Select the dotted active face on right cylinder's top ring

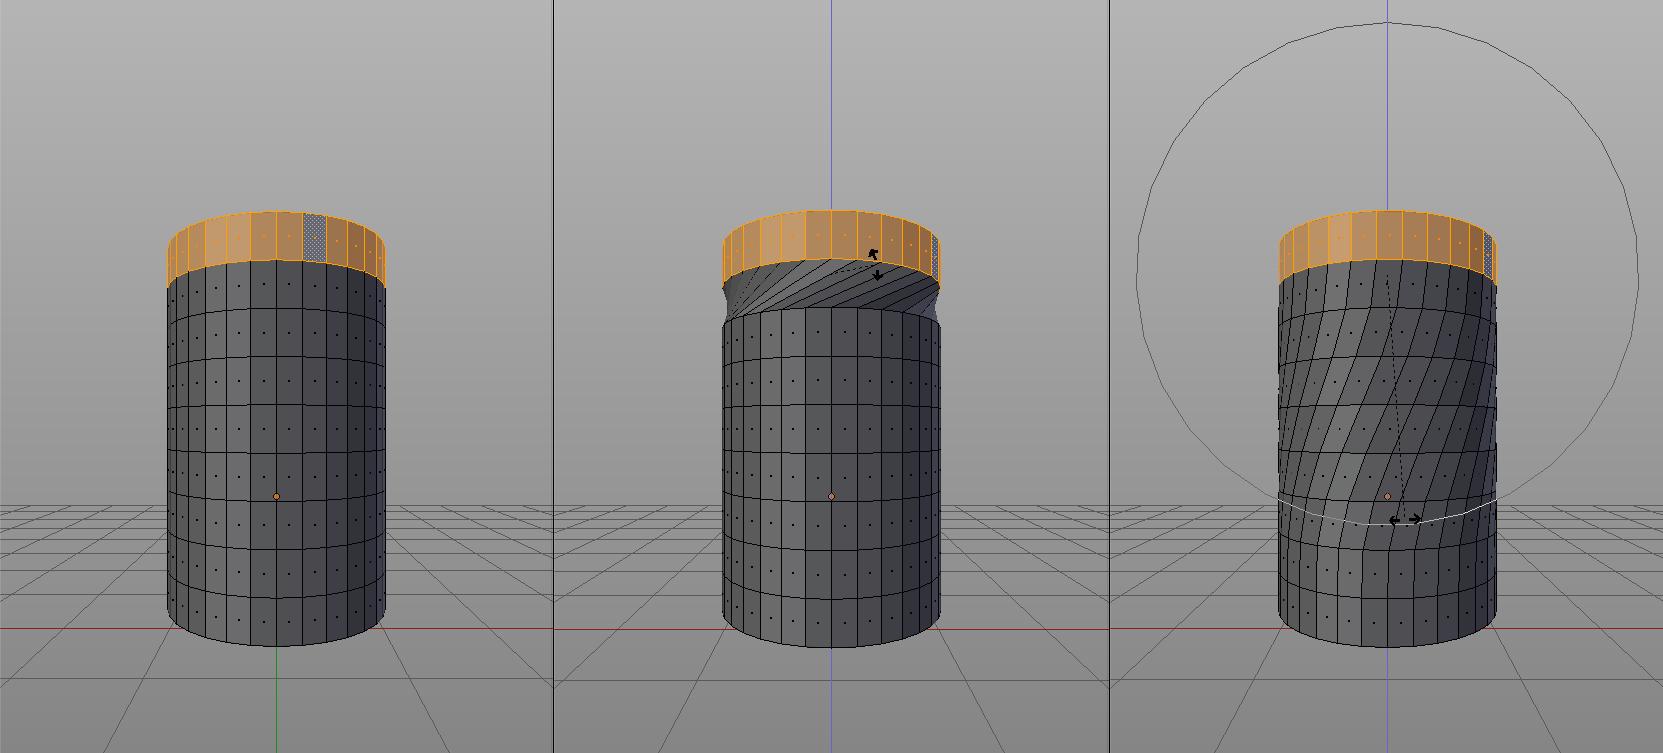click(1489, 256)
